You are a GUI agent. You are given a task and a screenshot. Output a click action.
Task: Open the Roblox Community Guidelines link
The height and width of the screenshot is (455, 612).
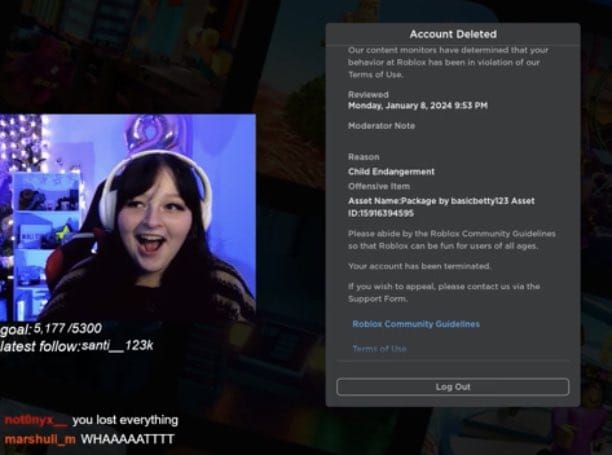pyautogui.click(x=416, y=324)
